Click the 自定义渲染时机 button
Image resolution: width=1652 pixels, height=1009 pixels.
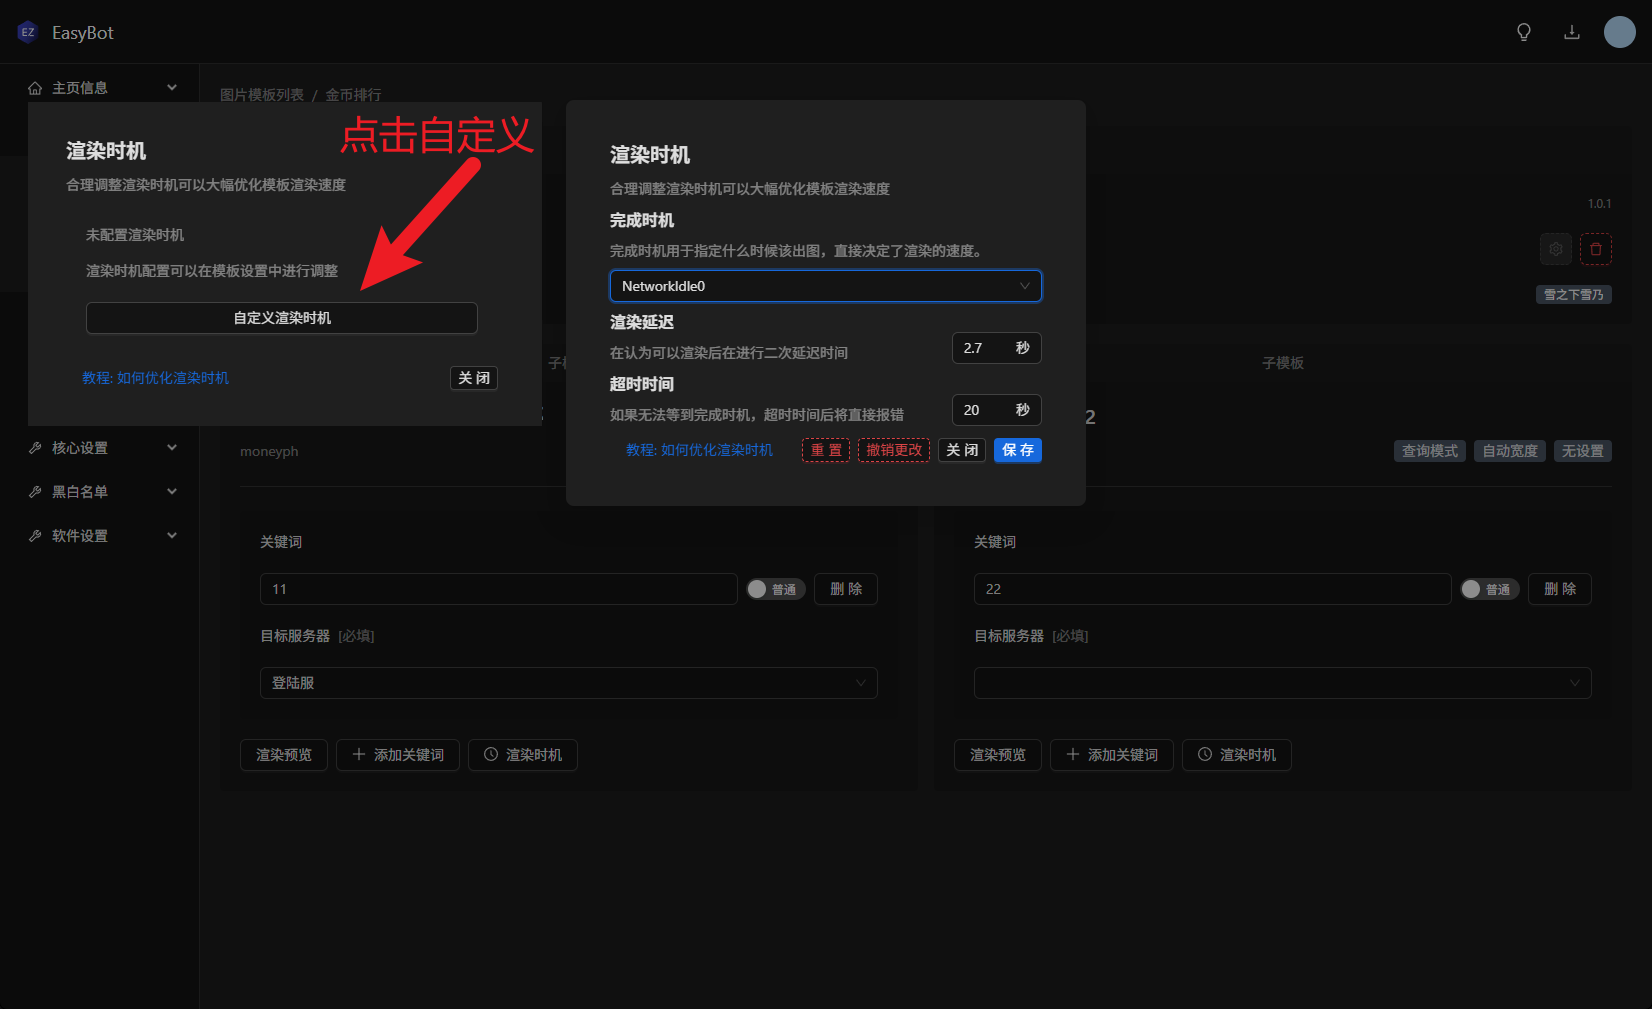281,318
